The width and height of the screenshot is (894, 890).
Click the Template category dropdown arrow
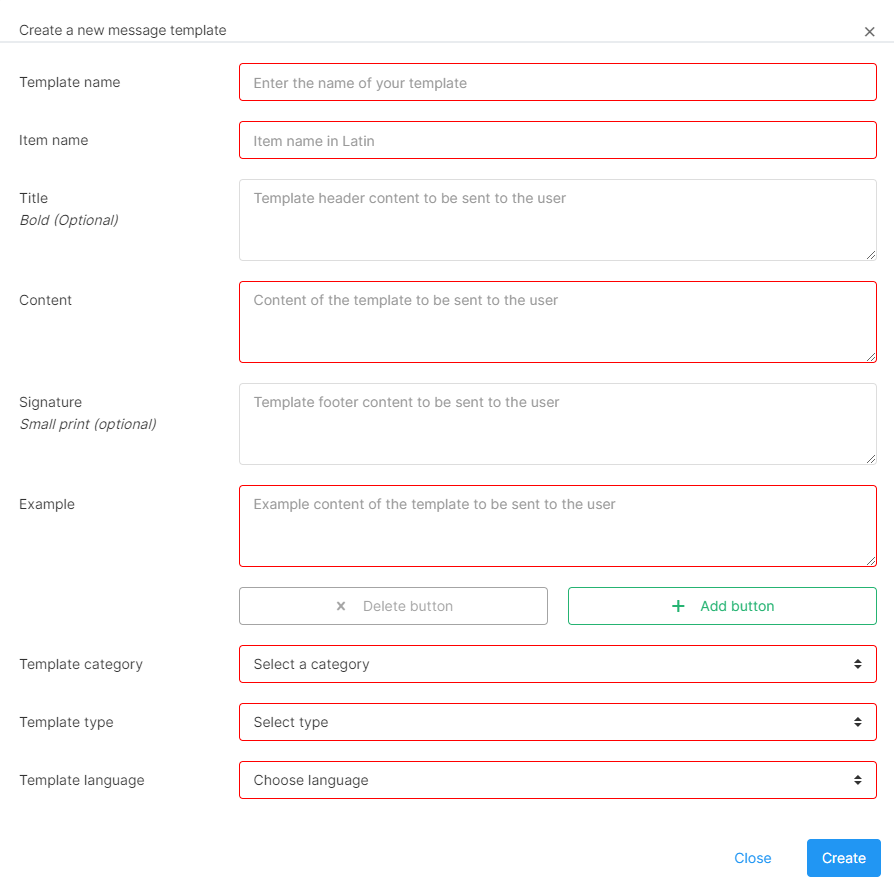[x=858, y=664]
